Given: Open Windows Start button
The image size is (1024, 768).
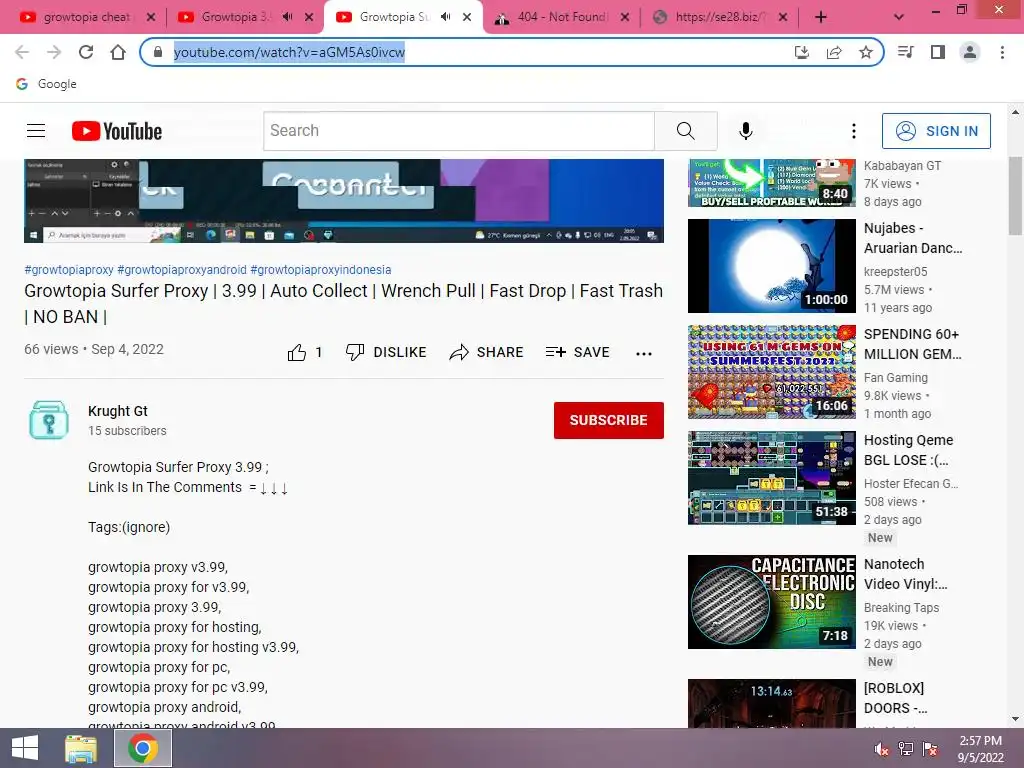Looking at the screenshot, I should 25,748.
